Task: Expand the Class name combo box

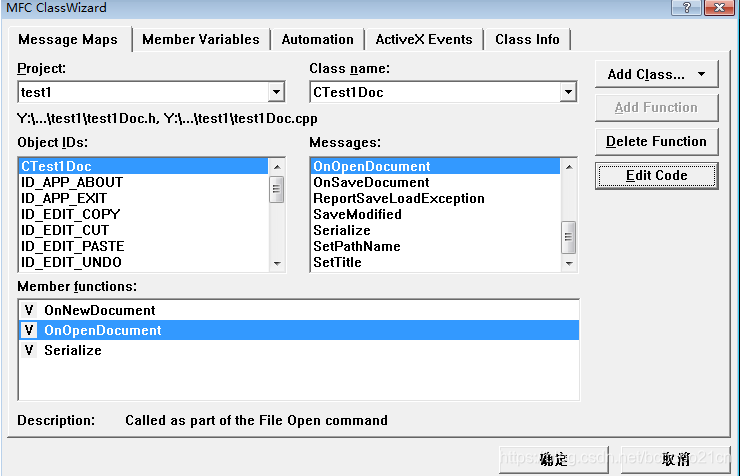Action: pyautogui.click(x=568, y=92)
